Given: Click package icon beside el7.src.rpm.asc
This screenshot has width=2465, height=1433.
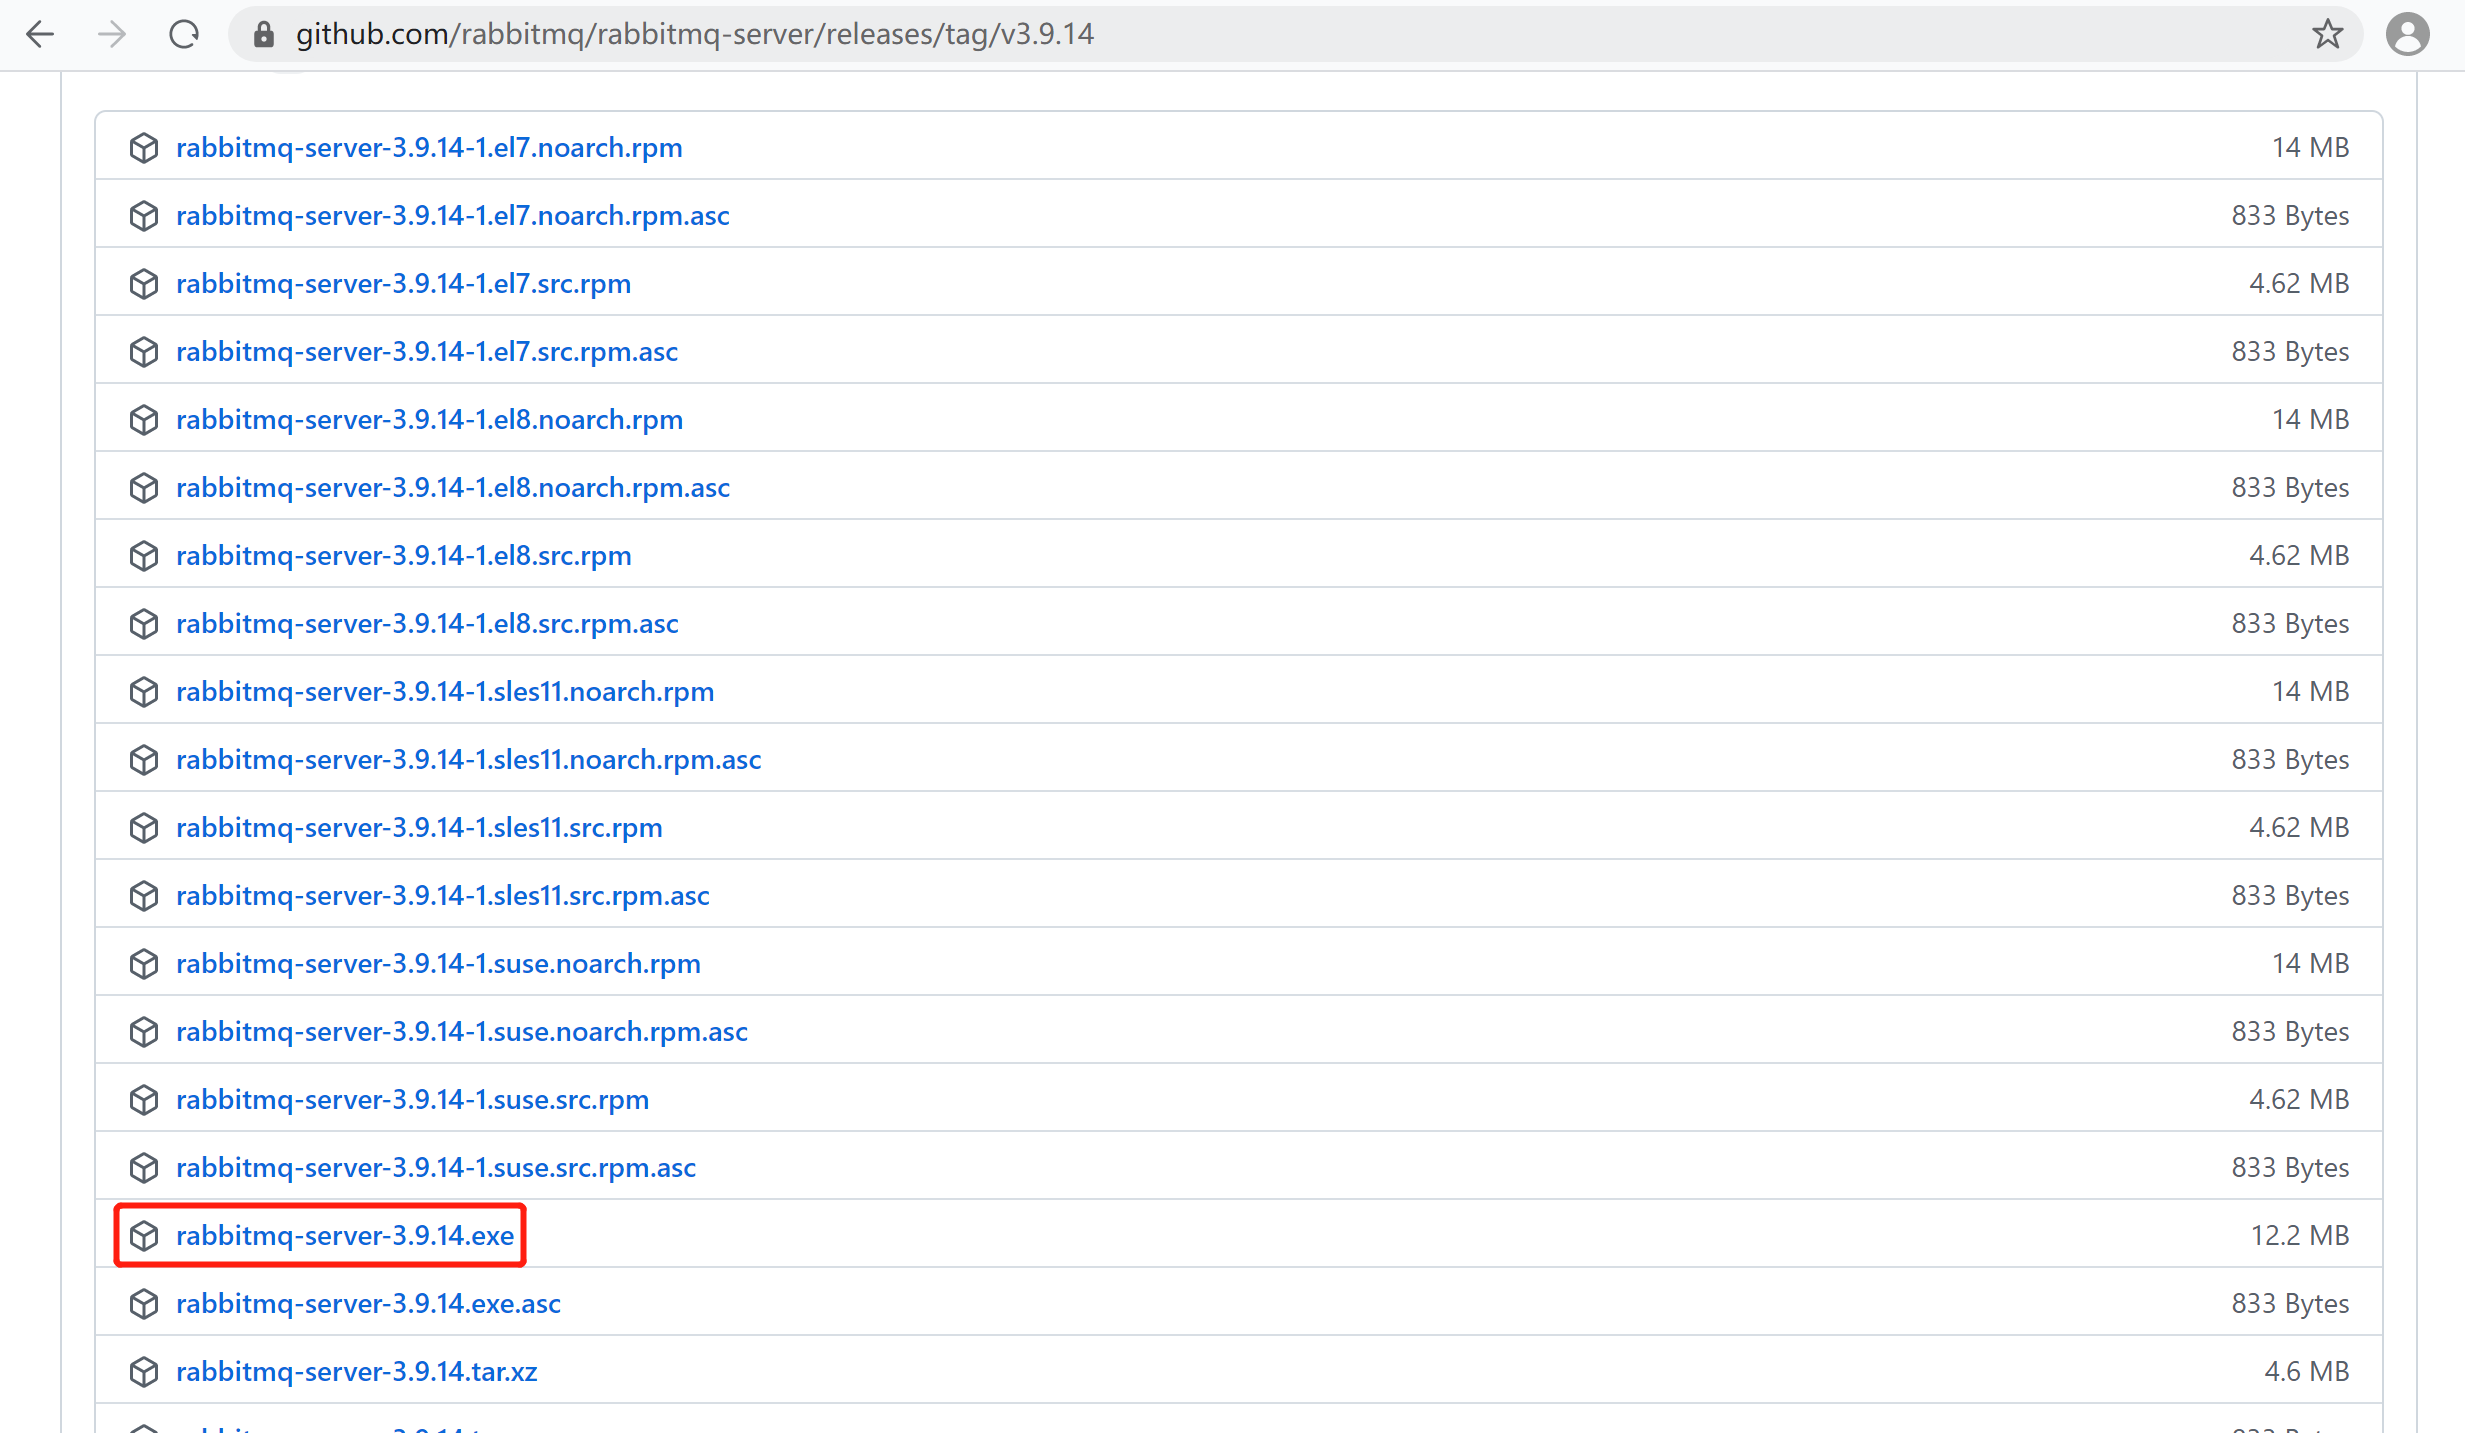Looking at the screenshot, I should pyautogui.click(x=144, y=352).
